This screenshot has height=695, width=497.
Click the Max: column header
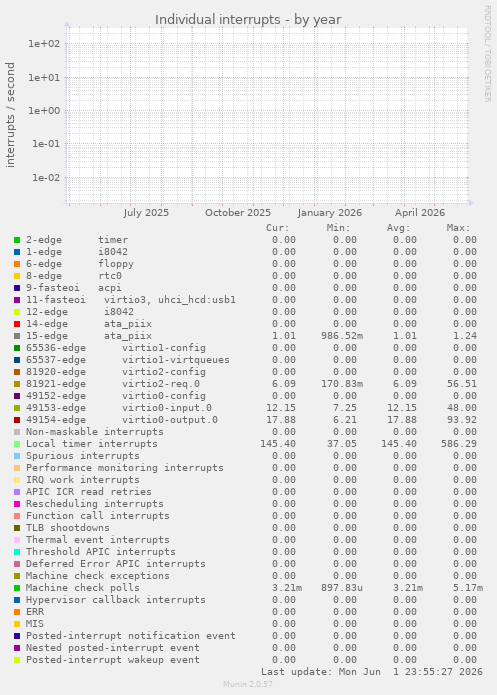tap(458, 228)
